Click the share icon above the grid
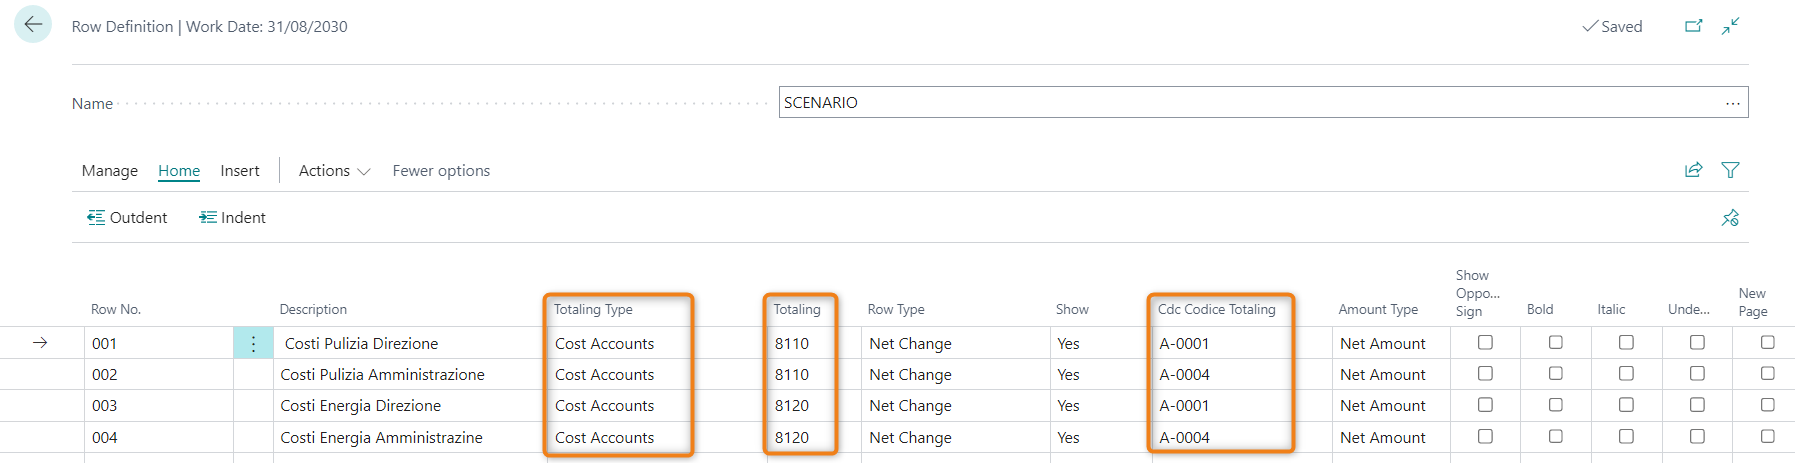Screen dimensions: 1795x463 click(x=1693, y=170)
